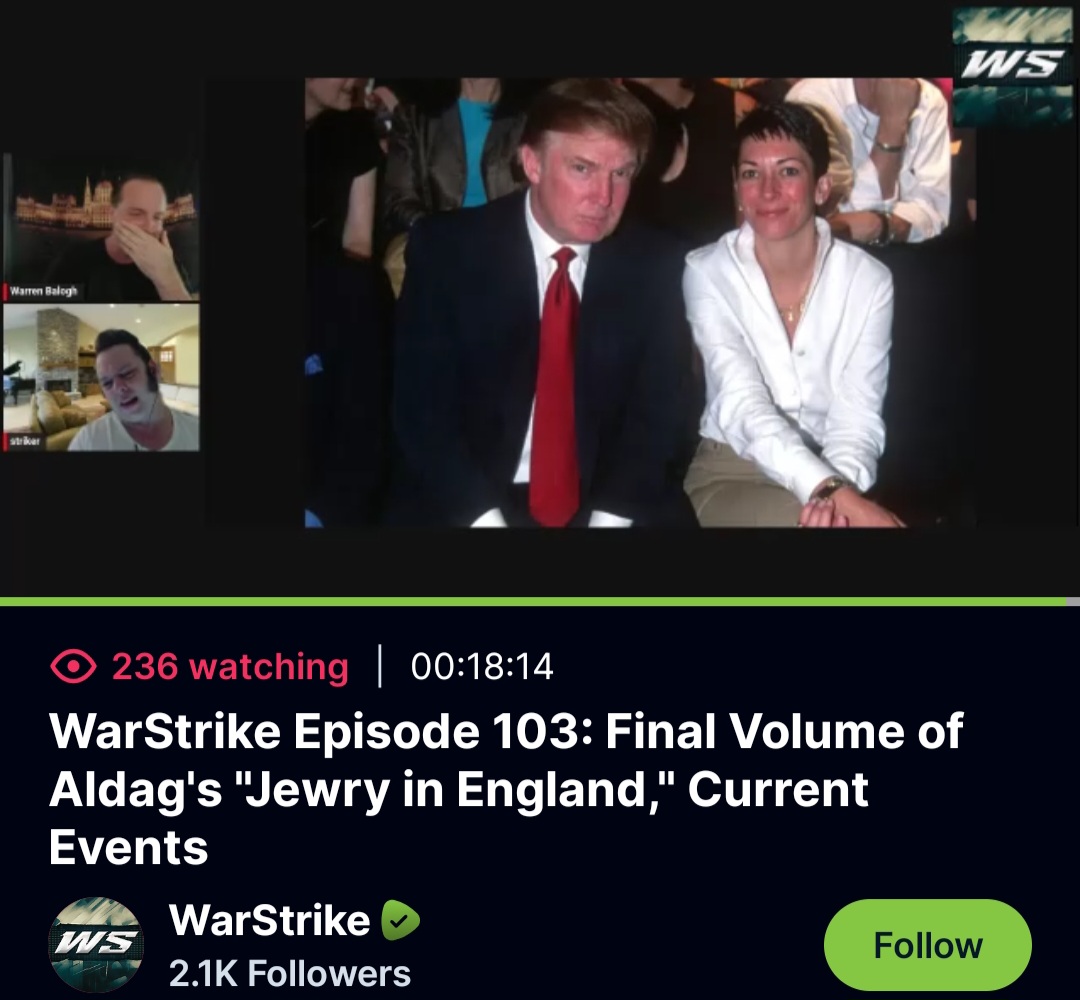Click the eye icon beside 236 watching
The height and width of the screenshot is (1000, 1080).
[73, 667]
